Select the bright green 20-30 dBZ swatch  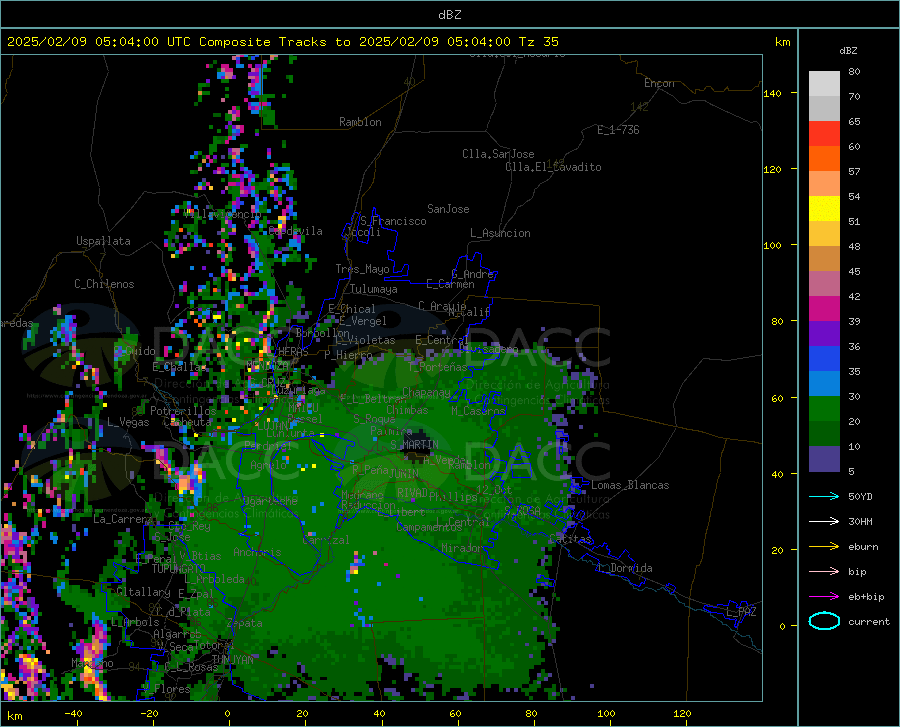(824, 409)
